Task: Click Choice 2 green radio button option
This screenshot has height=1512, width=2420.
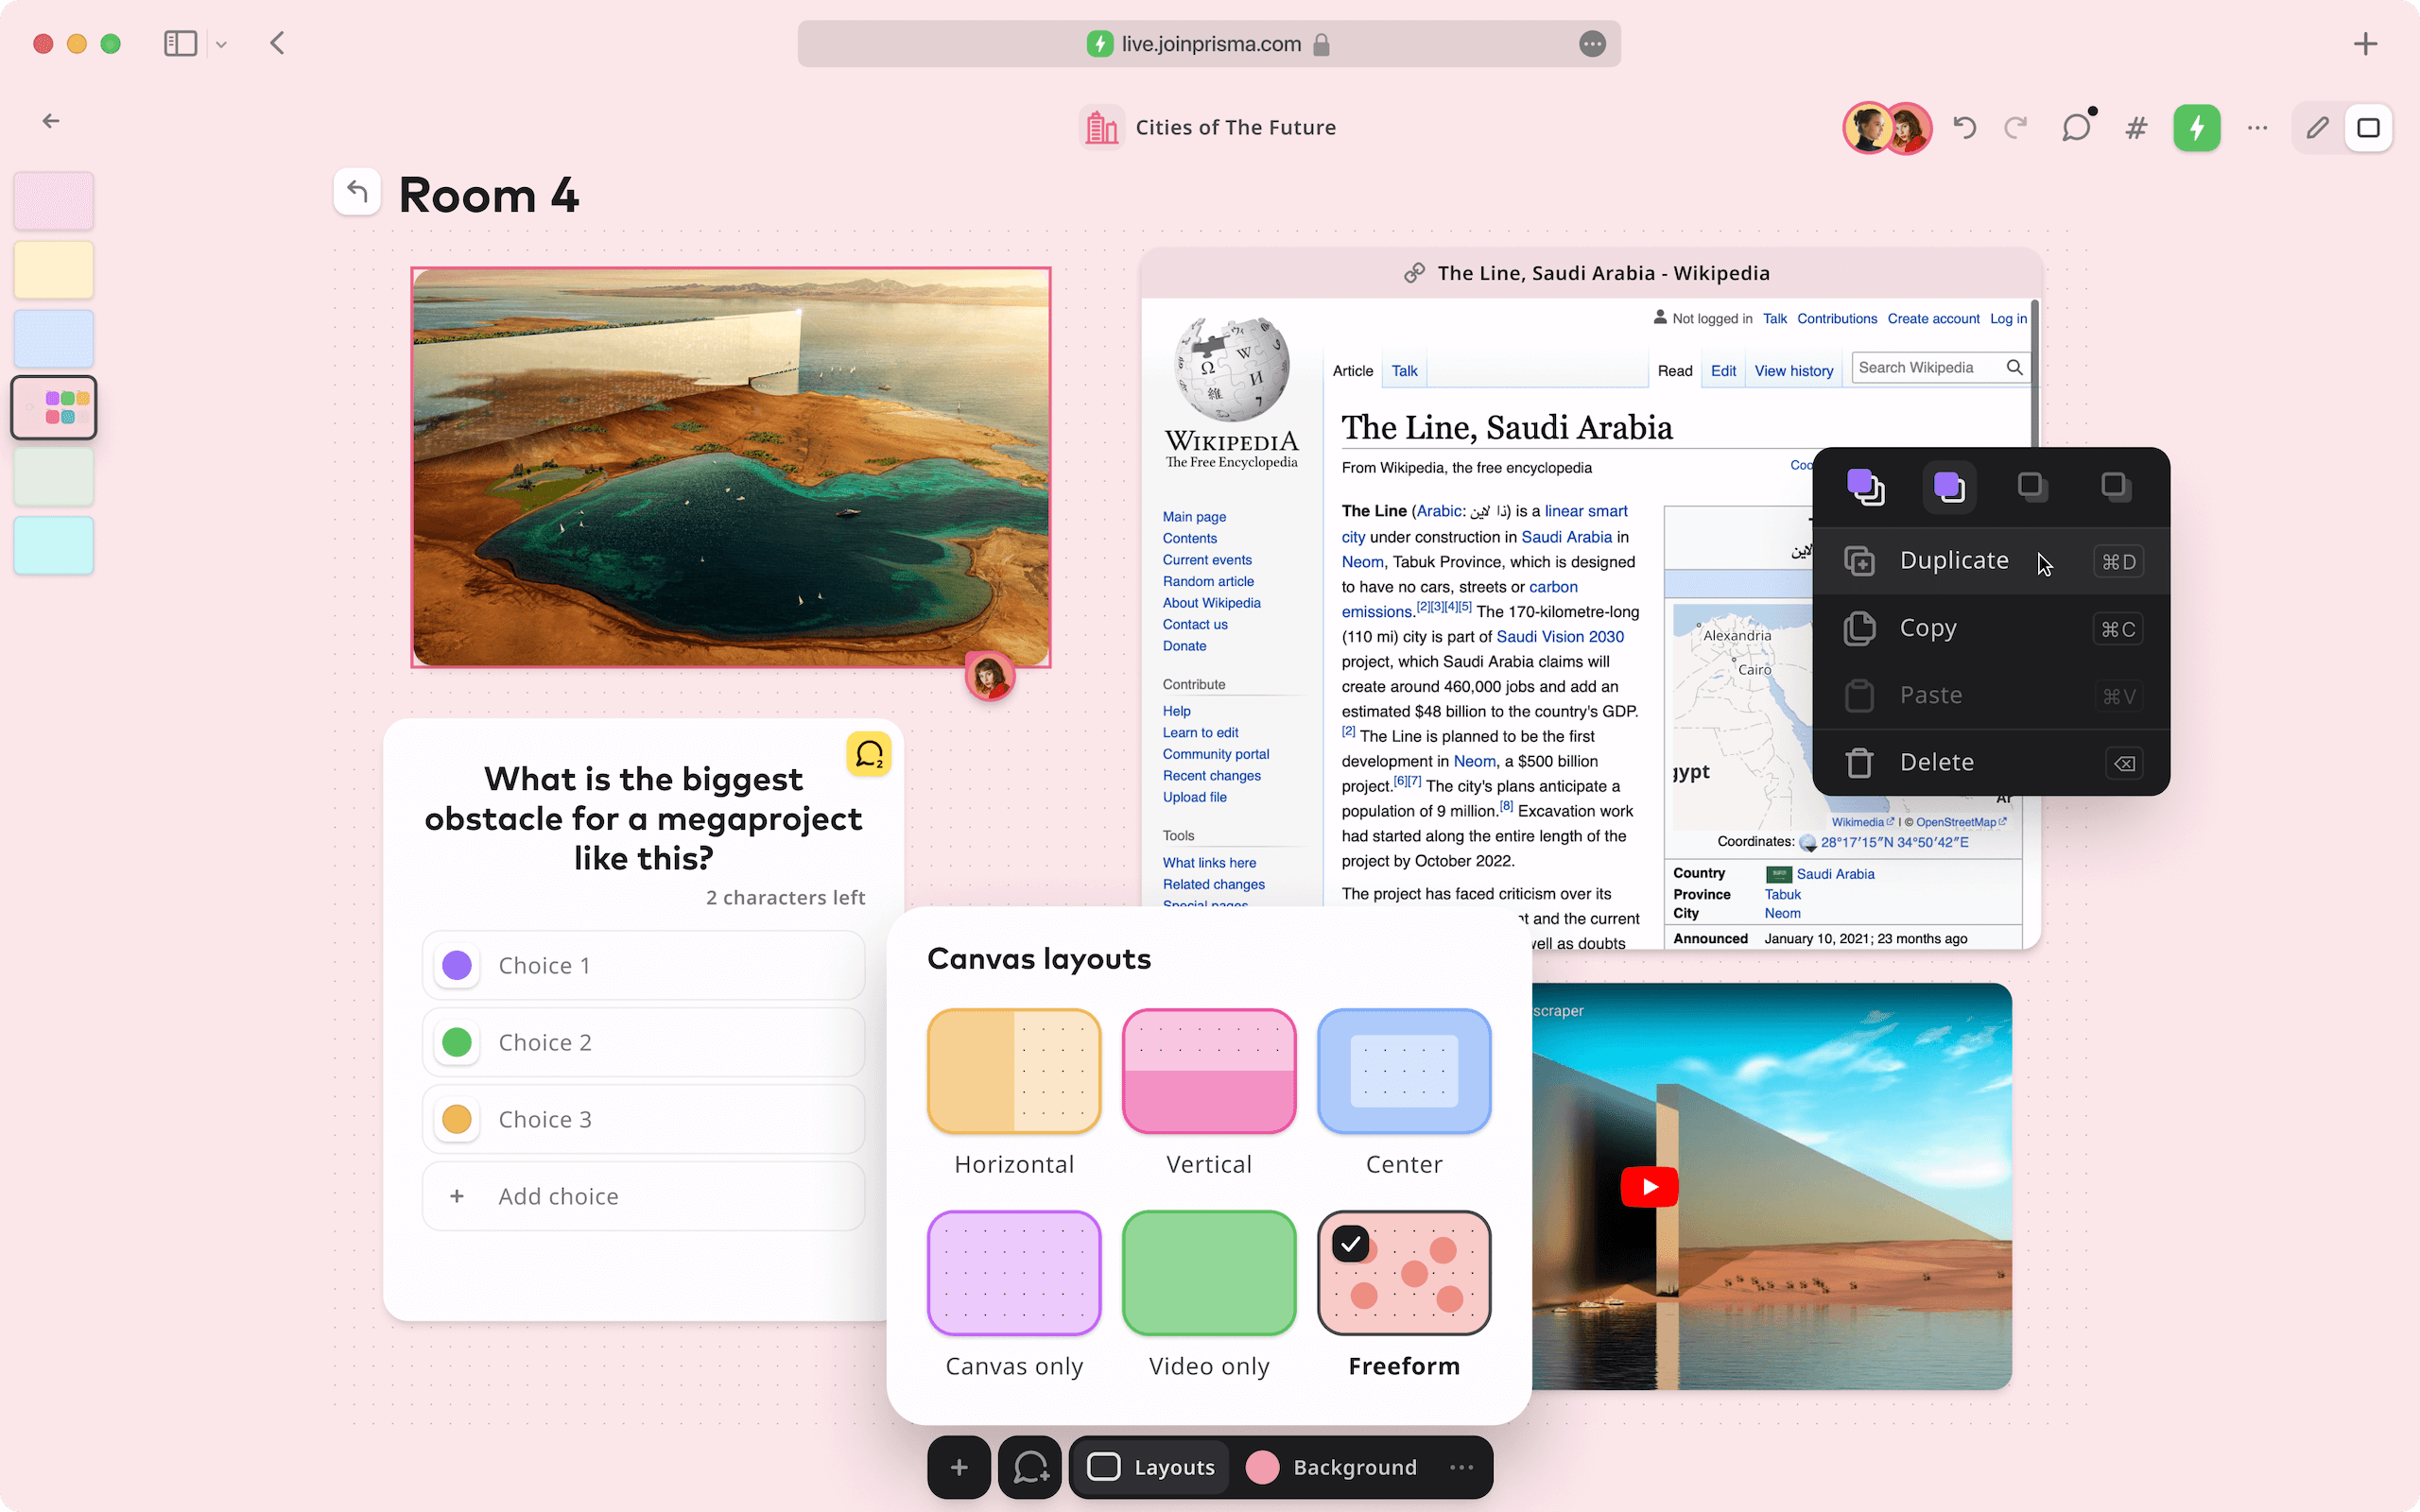Action: [x=458, y=1041]
